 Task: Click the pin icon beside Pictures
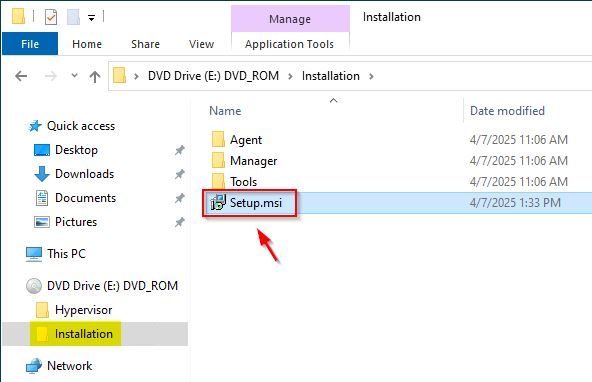pos(179,222)
